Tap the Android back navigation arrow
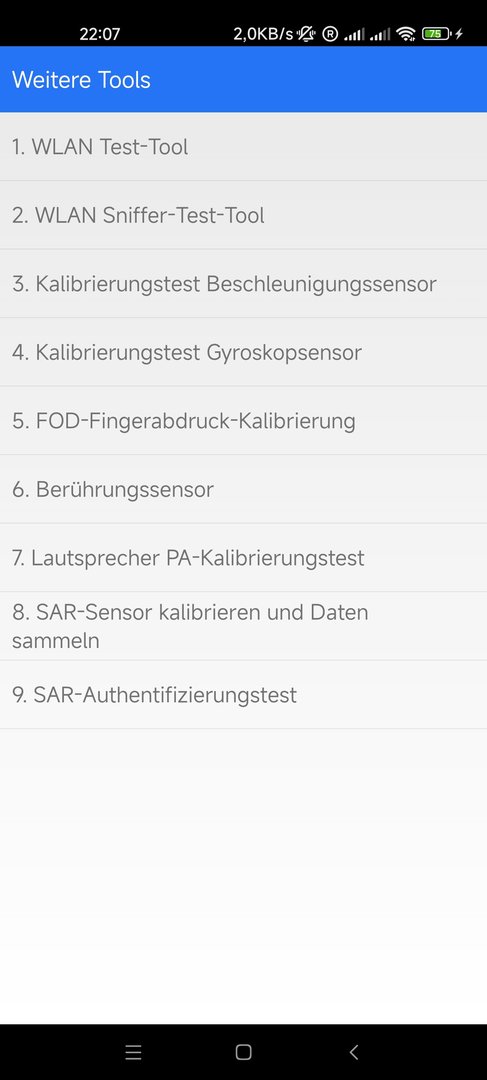This screenshot has width=487, height=1080. [x=354, y=1052]
